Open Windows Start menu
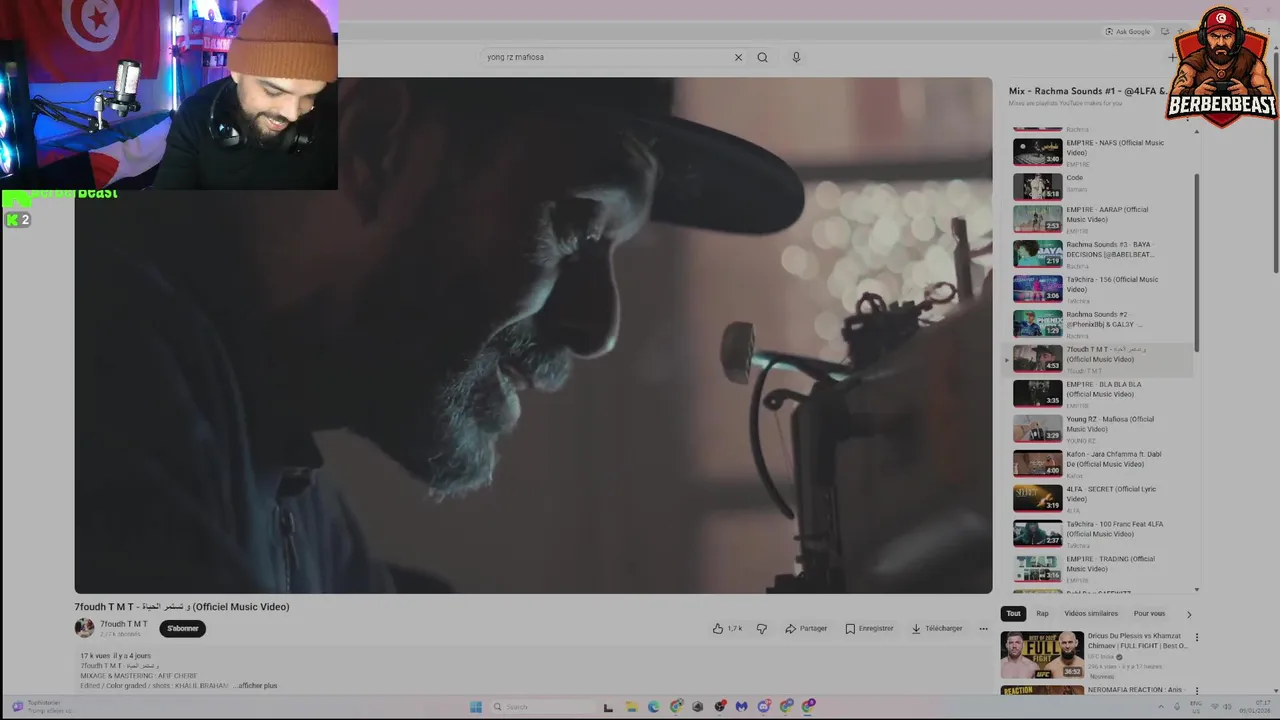Viewport: 1280px width, 720px height. coord(476,707)
